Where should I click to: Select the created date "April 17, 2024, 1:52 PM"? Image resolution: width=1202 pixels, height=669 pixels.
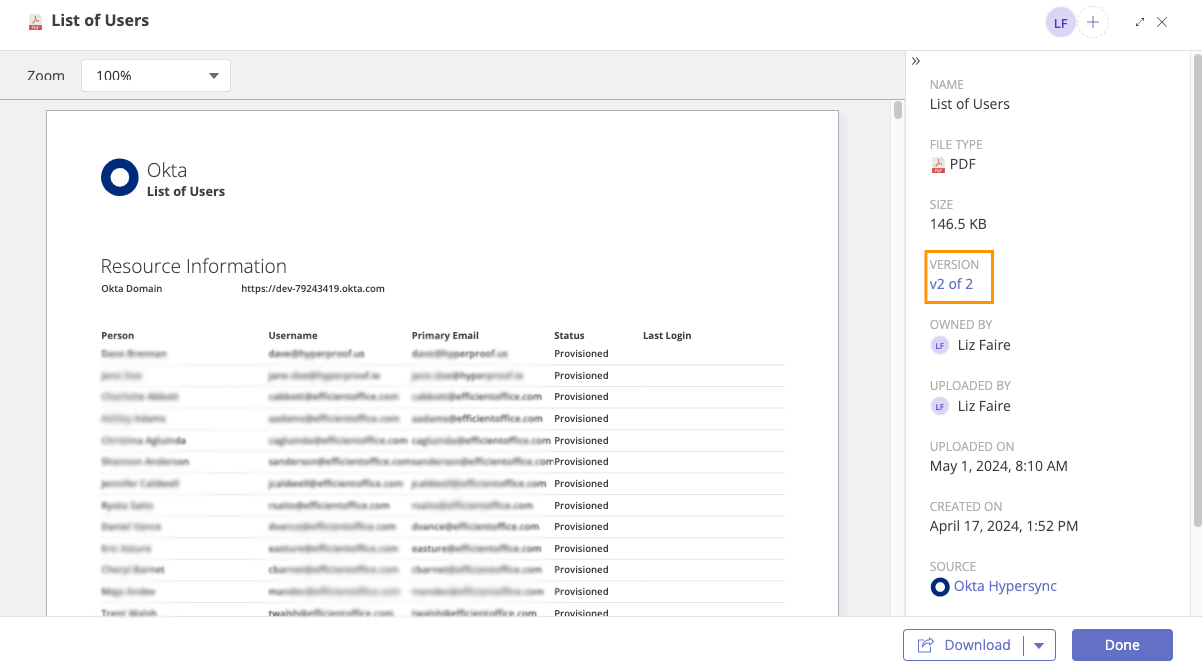pyautogui.click(x=1004, y=526)
